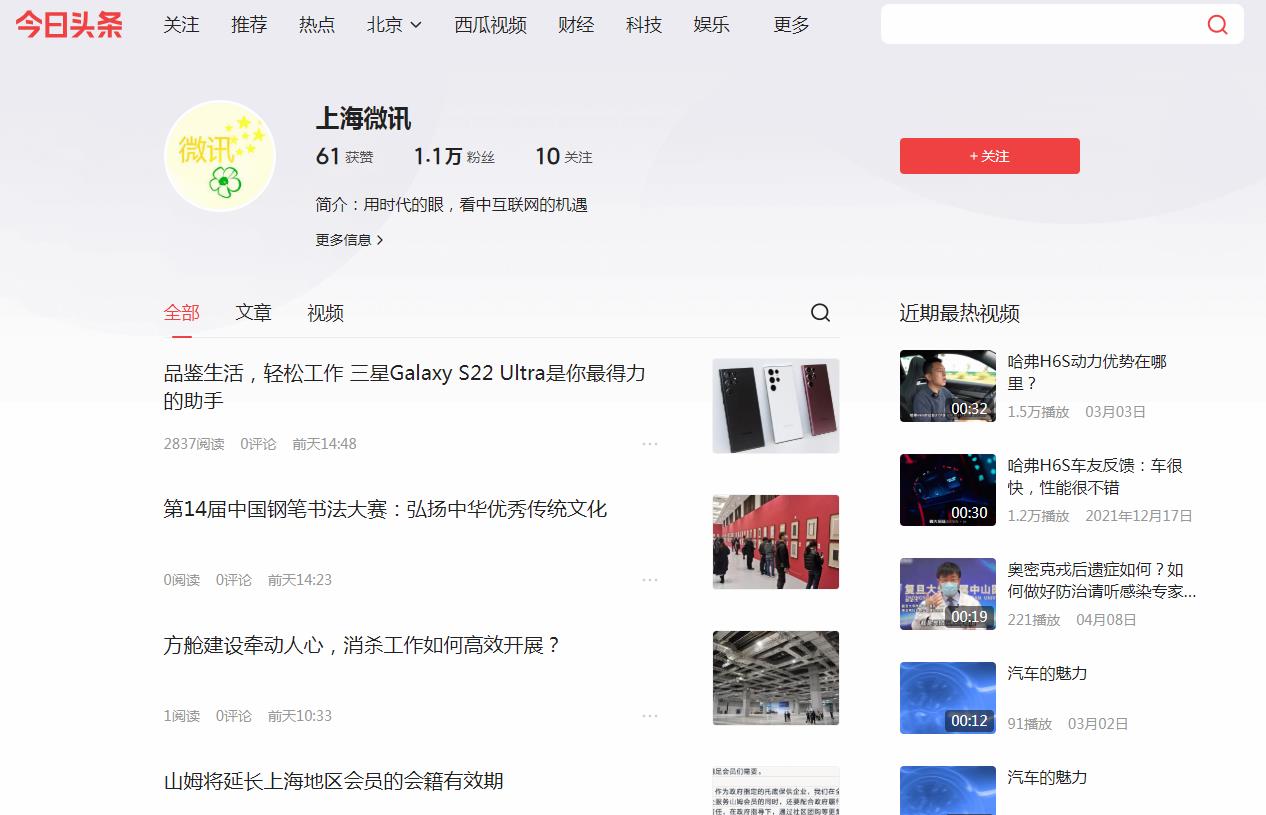
Task: Click the 0评论 under Galaxy S22 article
Action: click(x=258, y=444)
